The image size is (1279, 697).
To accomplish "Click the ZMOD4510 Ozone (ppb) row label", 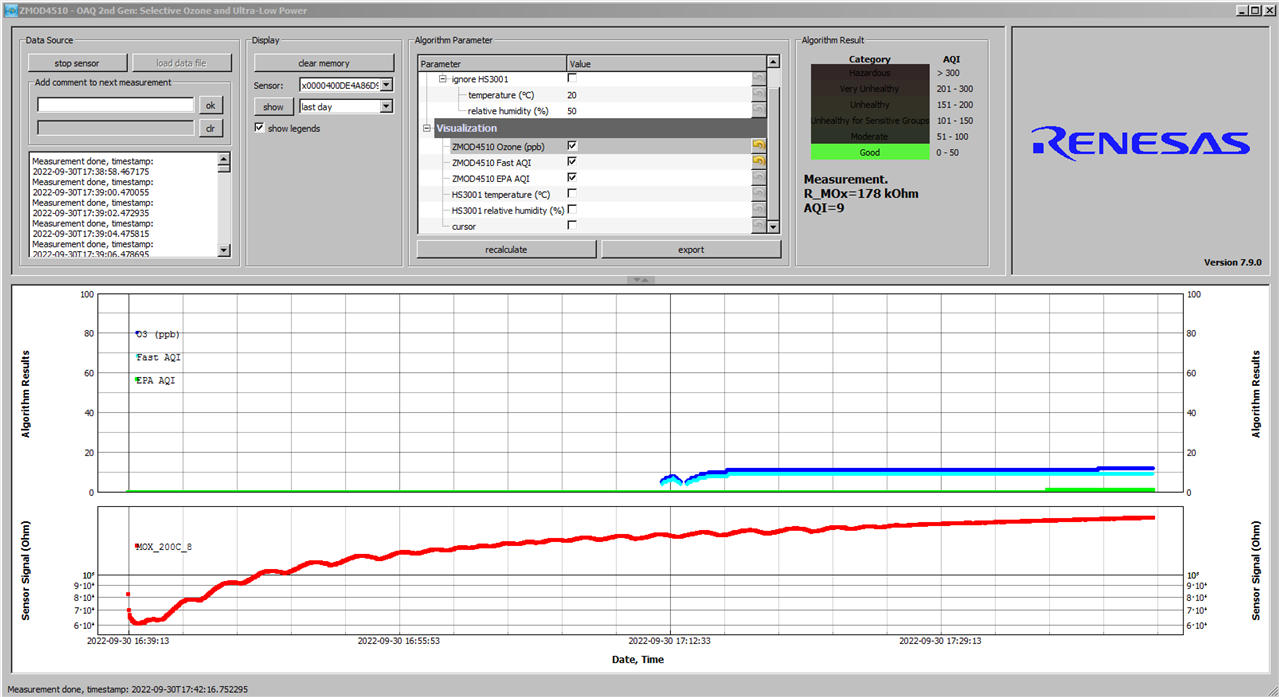I will click(498, 146).
